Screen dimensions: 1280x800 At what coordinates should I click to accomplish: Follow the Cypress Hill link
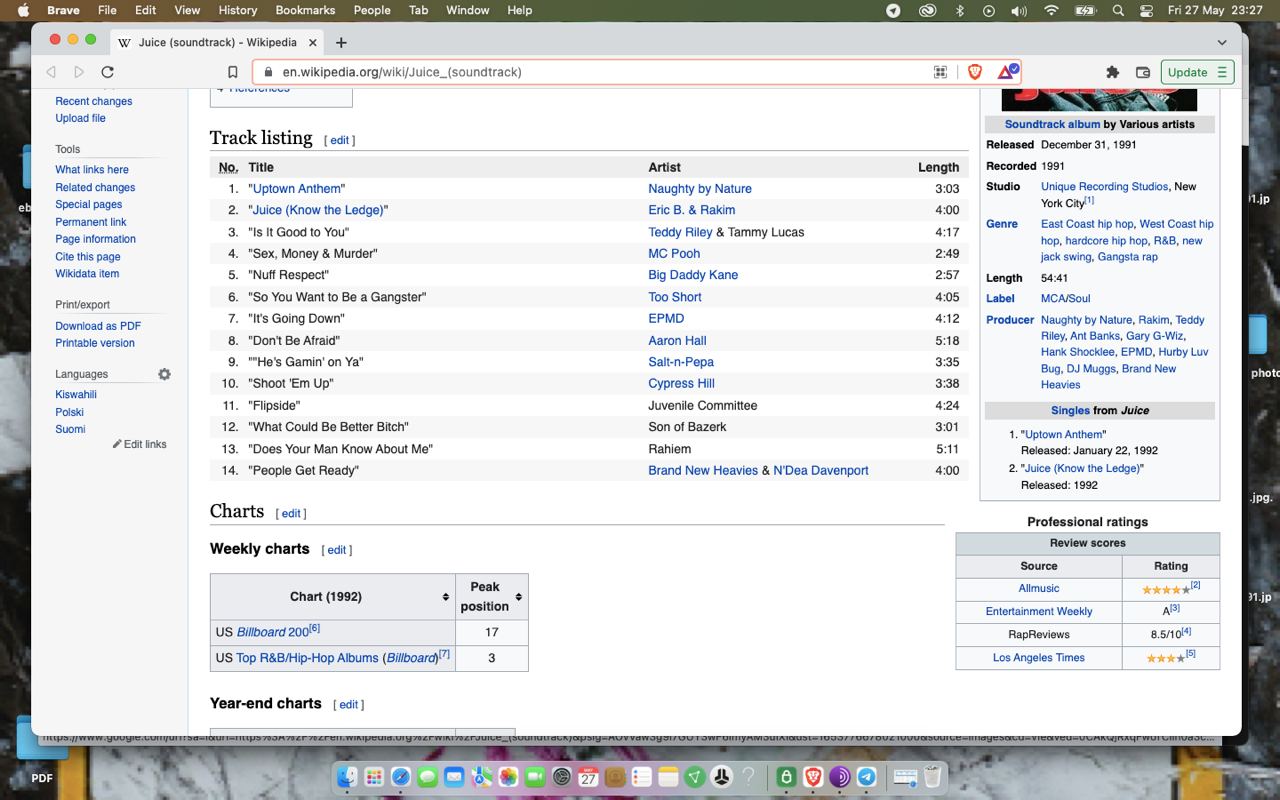[681, 384]
